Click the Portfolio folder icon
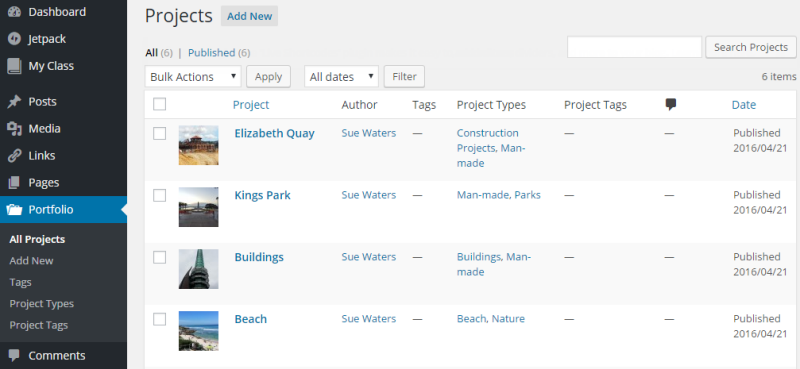800x369 pixels. (14, 210)
